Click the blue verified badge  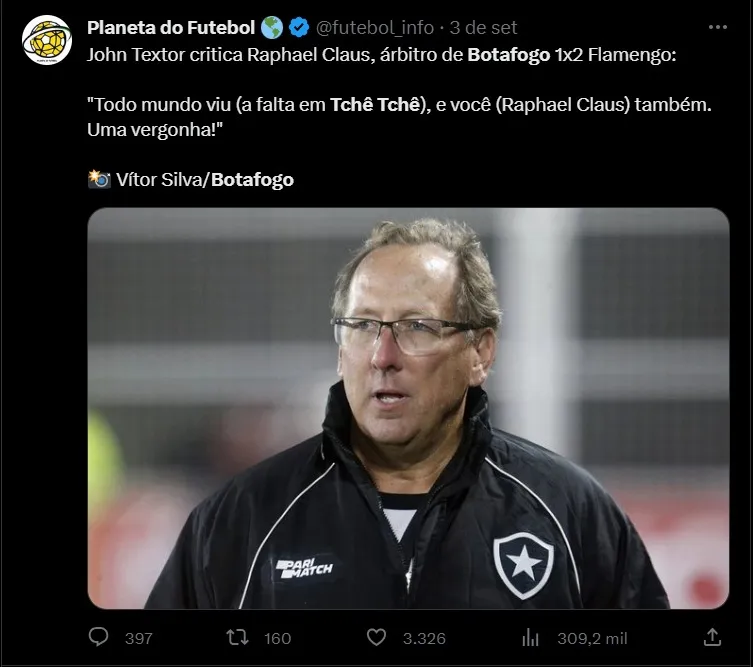[x=298, y=27]
